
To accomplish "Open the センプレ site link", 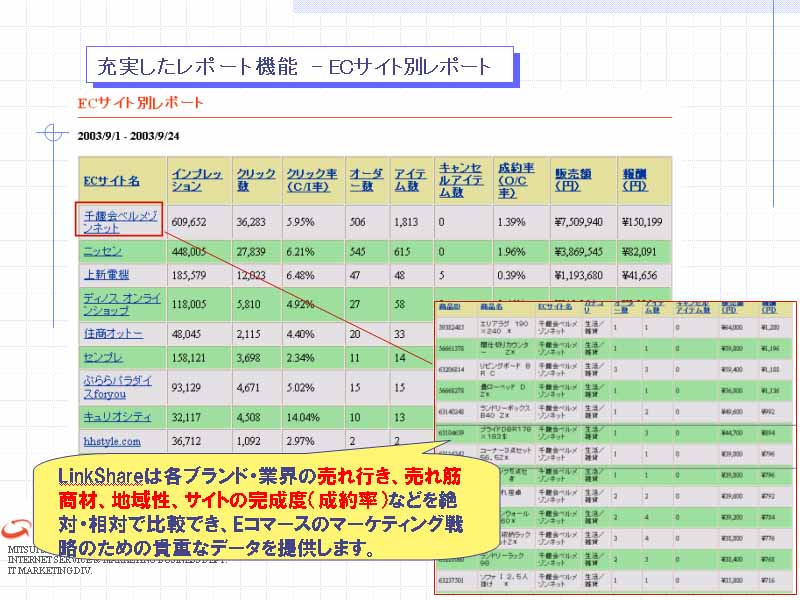I will click(x=103, y=358).
